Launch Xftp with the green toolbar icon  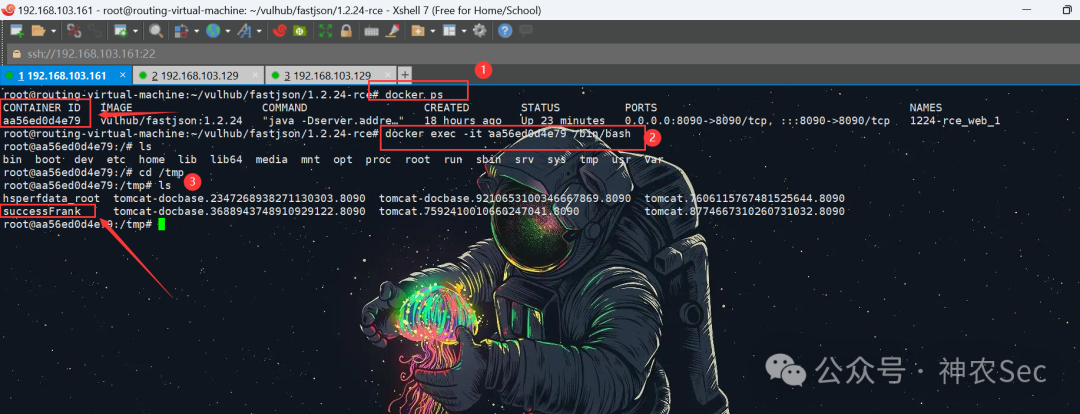tap(300, 31)
